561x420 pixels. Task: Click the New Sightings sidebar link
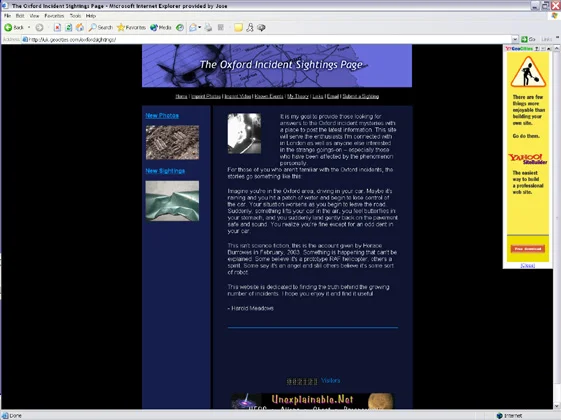[x=165, y=171]
